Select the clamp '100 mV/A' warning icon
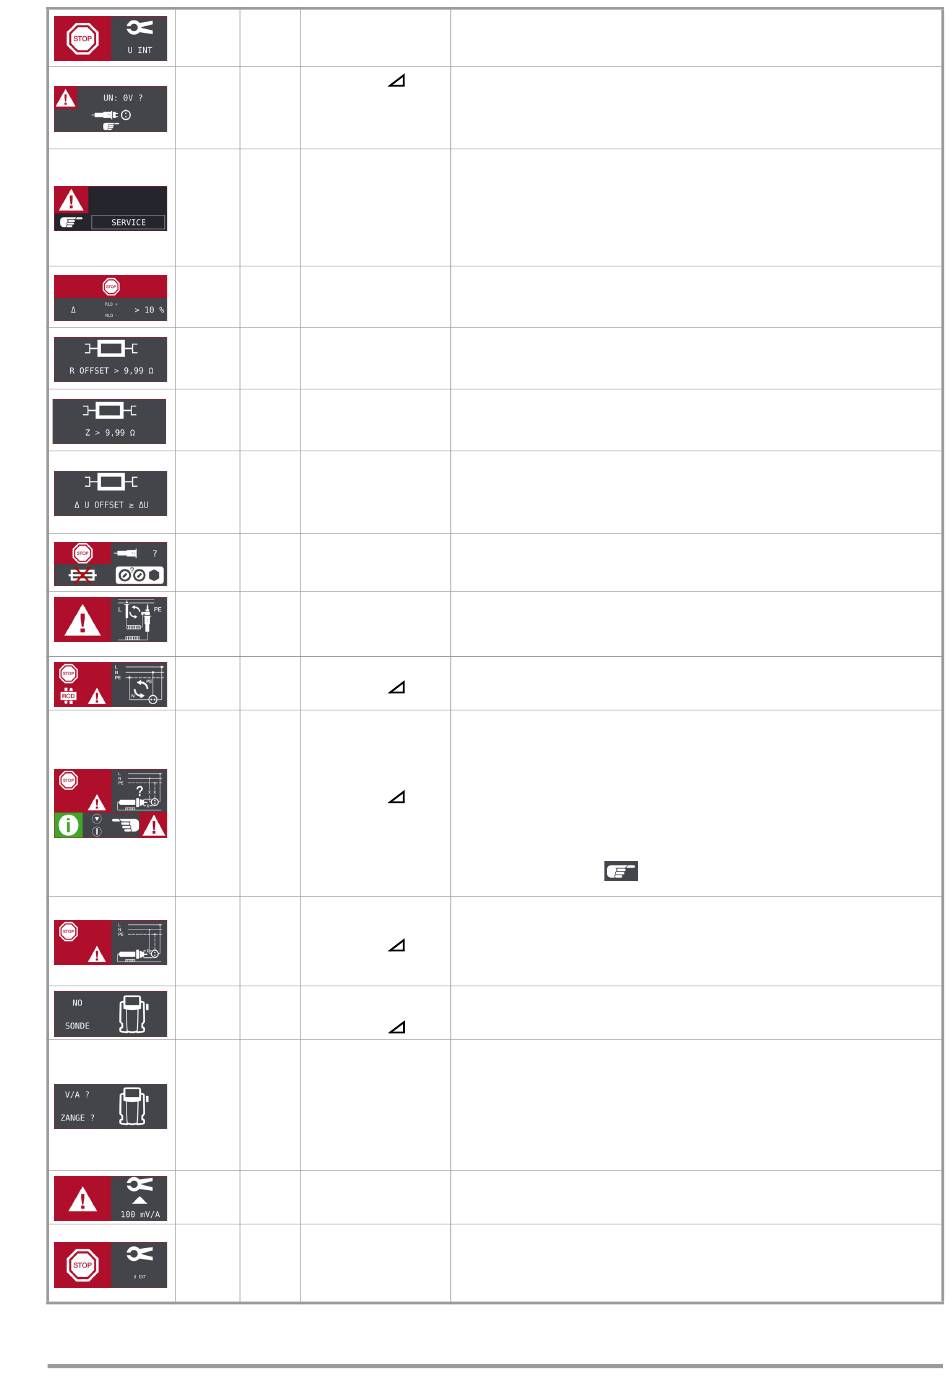Viewport: 950px width, 1379px height. click(x=110, y=1198)
